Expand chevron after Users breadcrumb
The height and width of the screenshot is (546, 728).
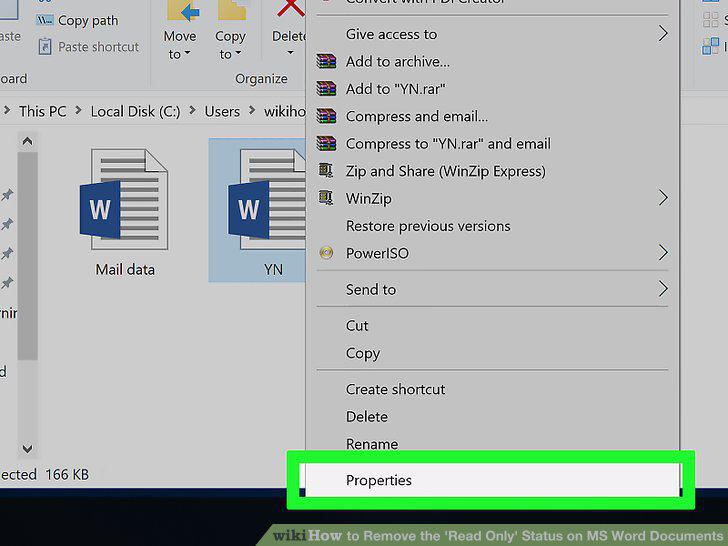pos(252,110)
